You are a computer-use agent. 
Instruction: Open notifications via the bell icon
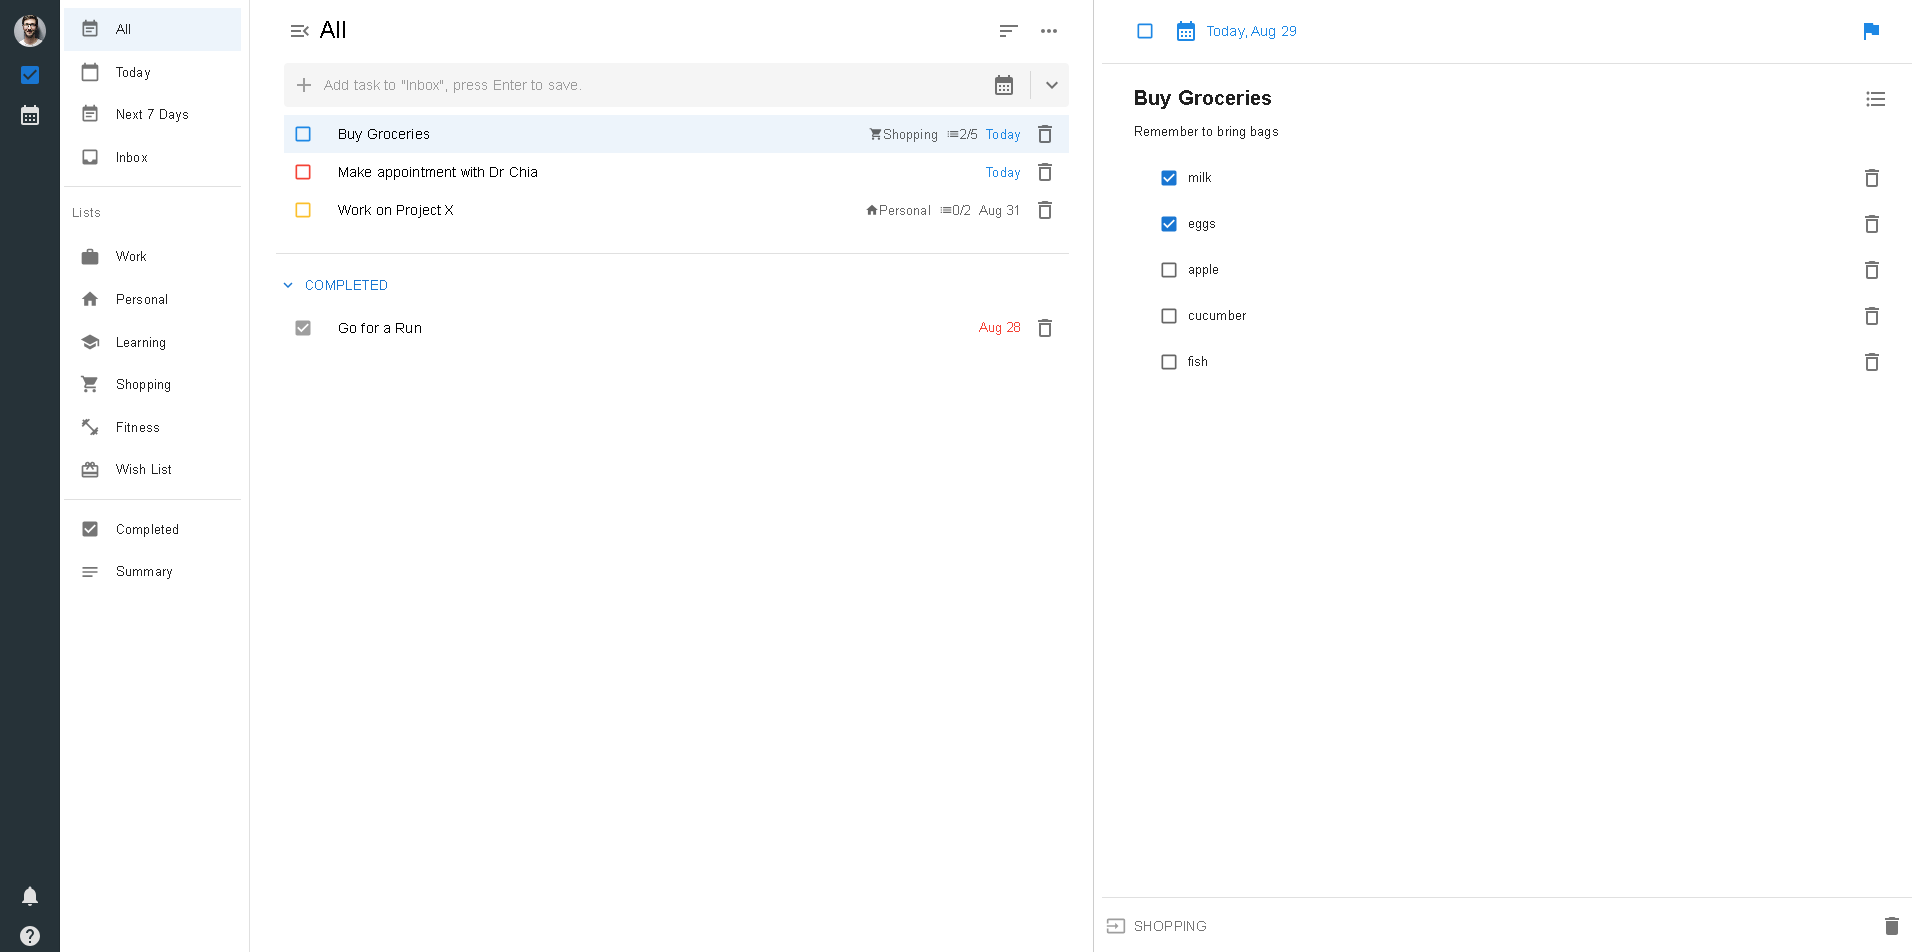[x=30, y=896]
